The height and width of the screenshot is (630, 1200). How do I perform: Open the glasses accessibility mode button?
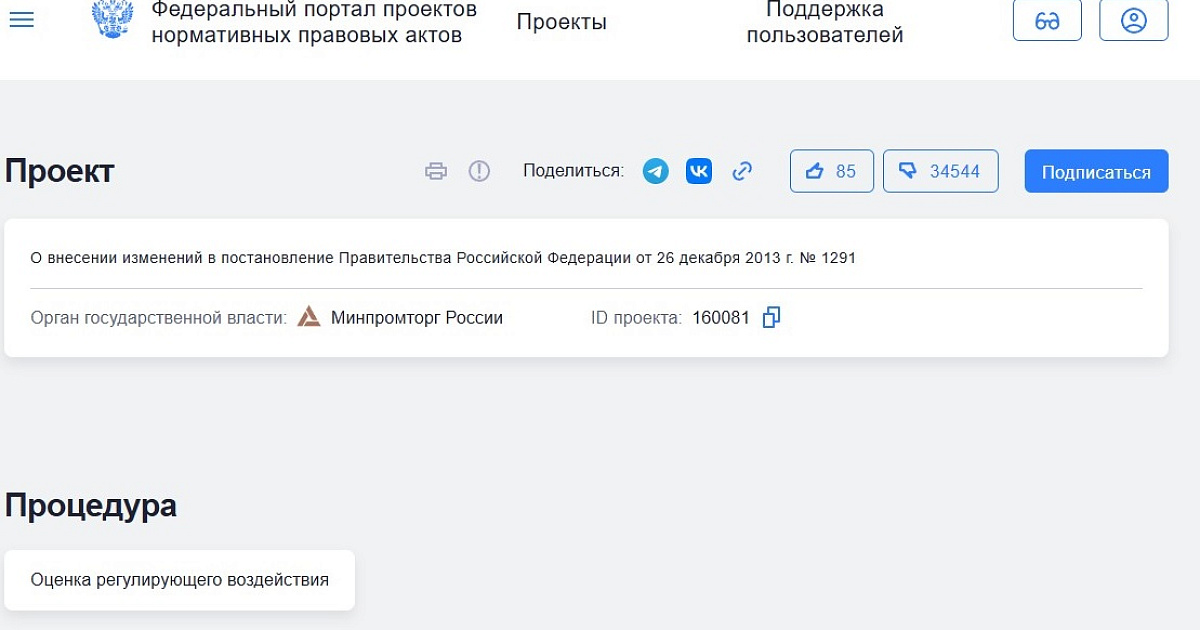tap(1047, 21)
